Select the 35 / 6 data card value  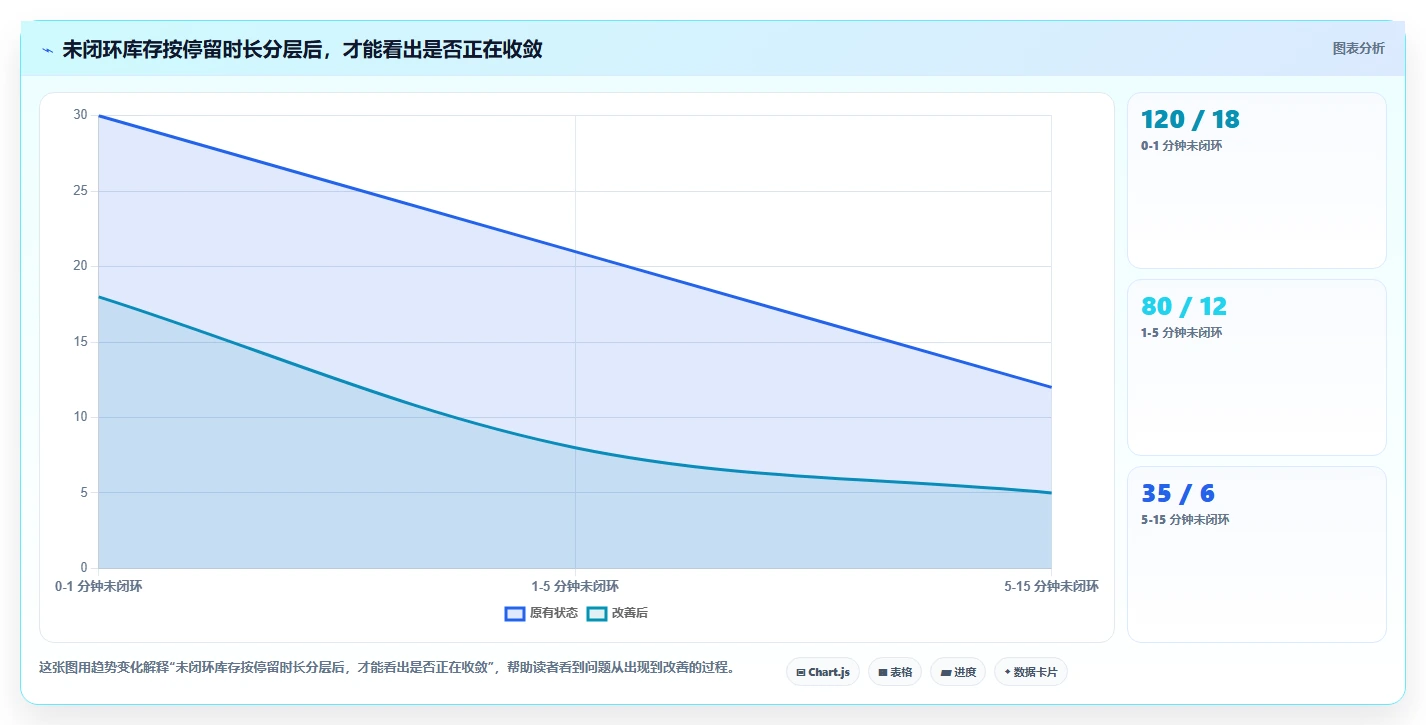point(1178,494)
